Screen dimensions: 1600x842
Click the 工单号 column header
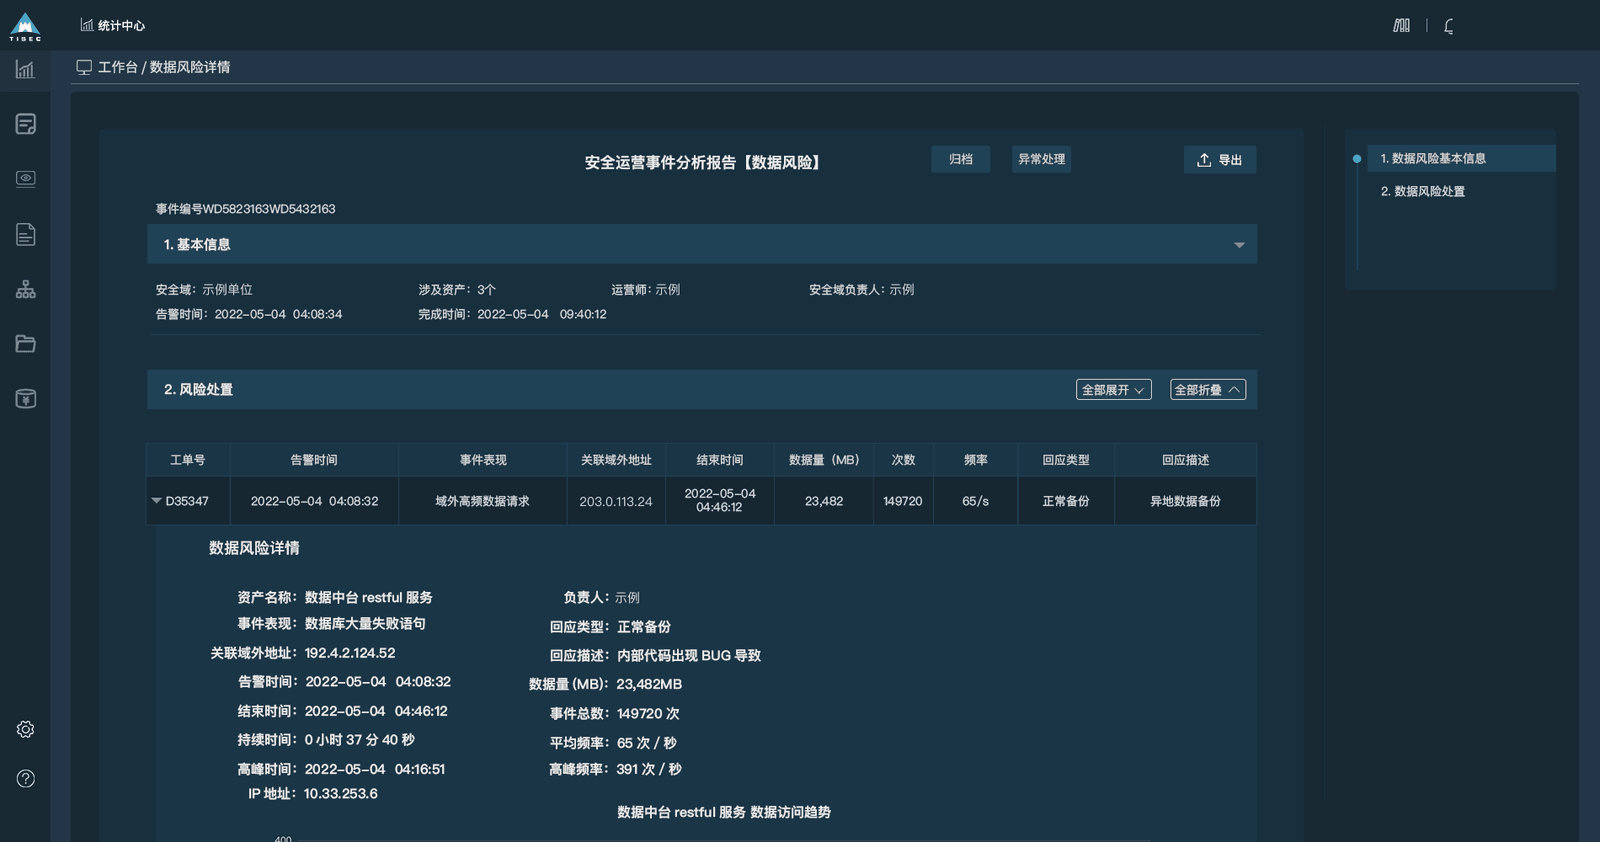pyautogui.click(x=188, y=460)
